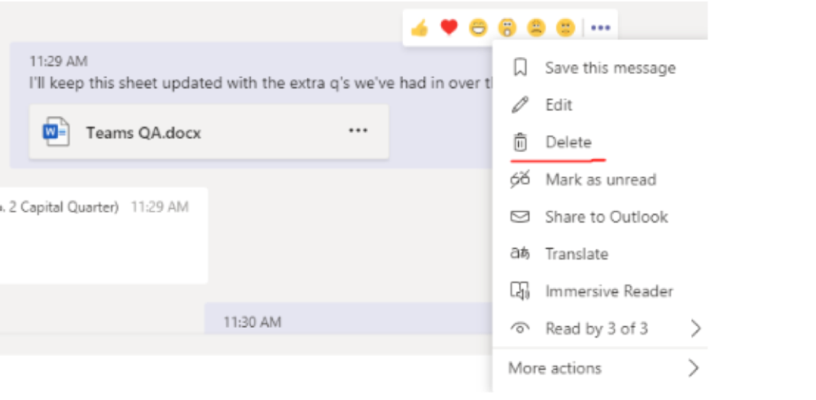React with laughing face emoji
Image resolution: width=816 pixels, height=400 pixels.
(478, 28)
